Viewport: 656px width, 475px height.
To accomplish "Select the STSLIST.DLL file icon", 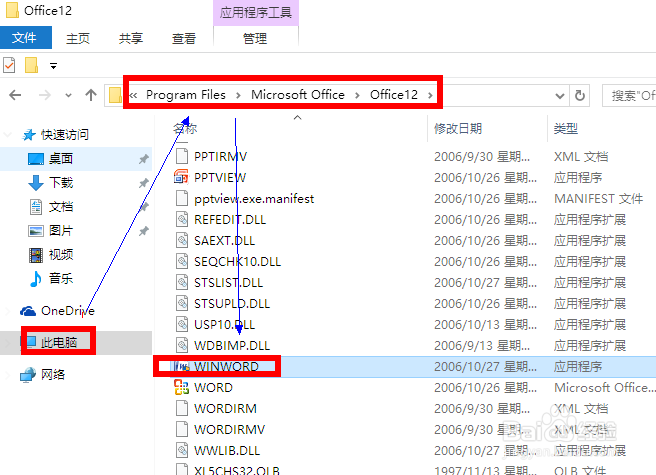I will [x=182, y=282].
